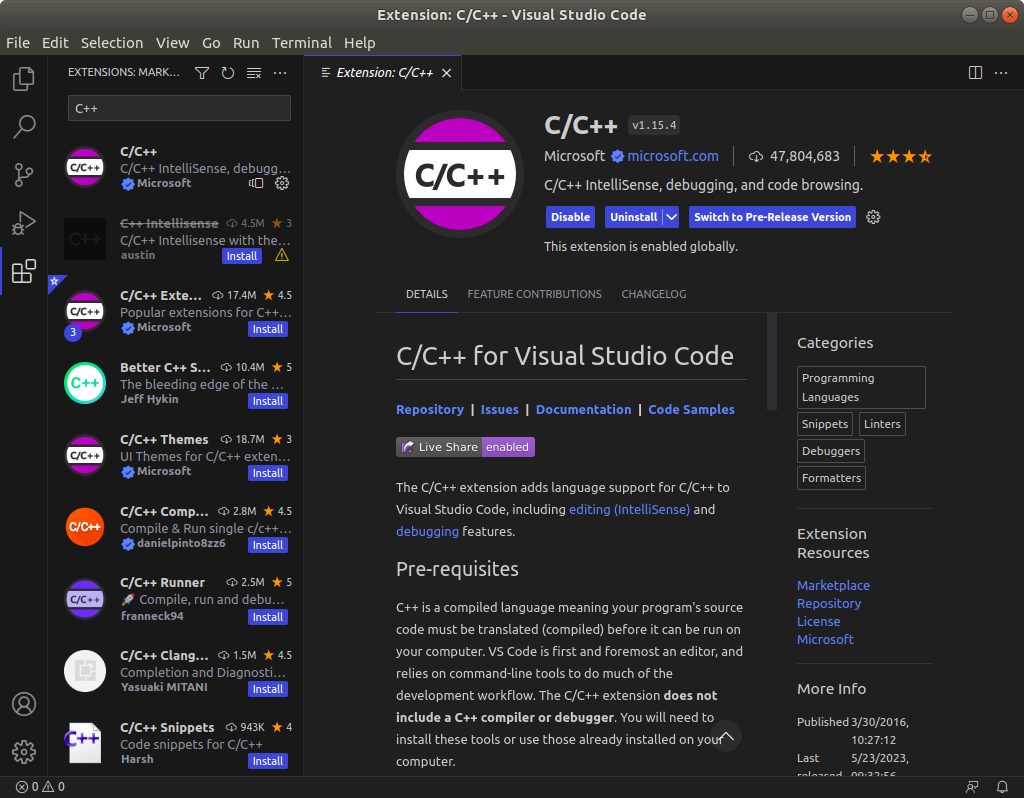Open Source Control view
The image size is (1024, 798).
pyautogui.click(x=24, y=175)
